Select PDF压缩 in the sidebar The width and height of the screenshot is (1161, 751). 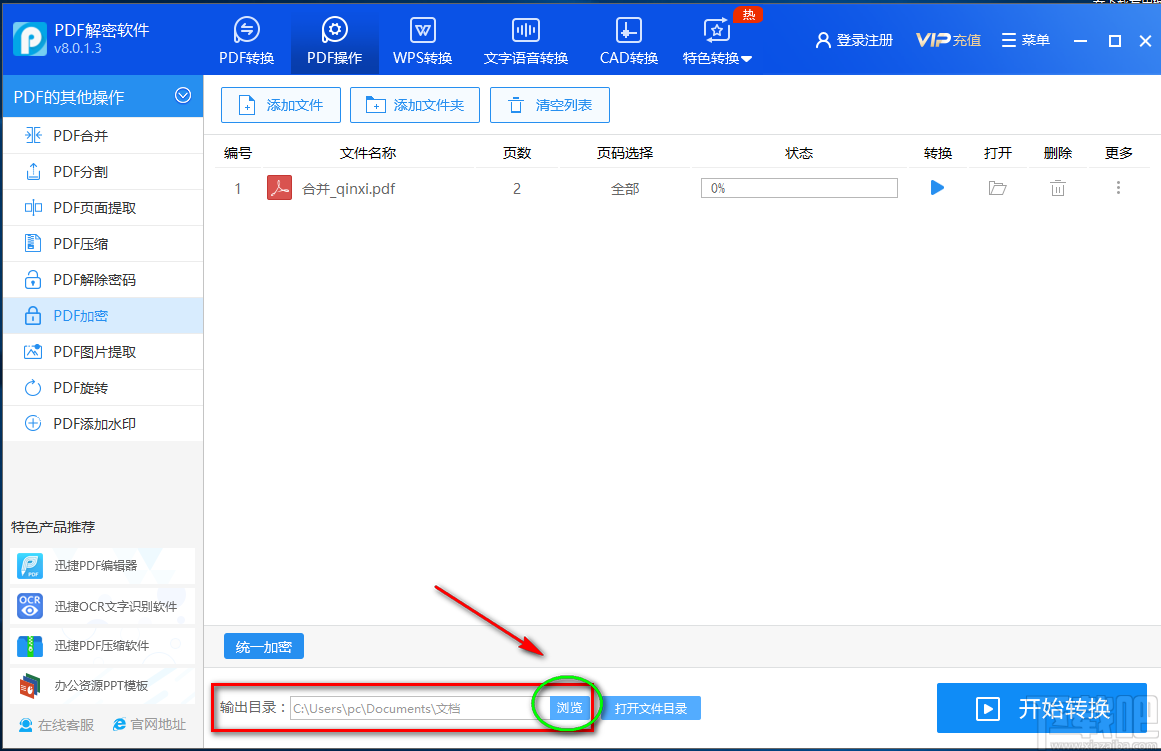point(103,244)
